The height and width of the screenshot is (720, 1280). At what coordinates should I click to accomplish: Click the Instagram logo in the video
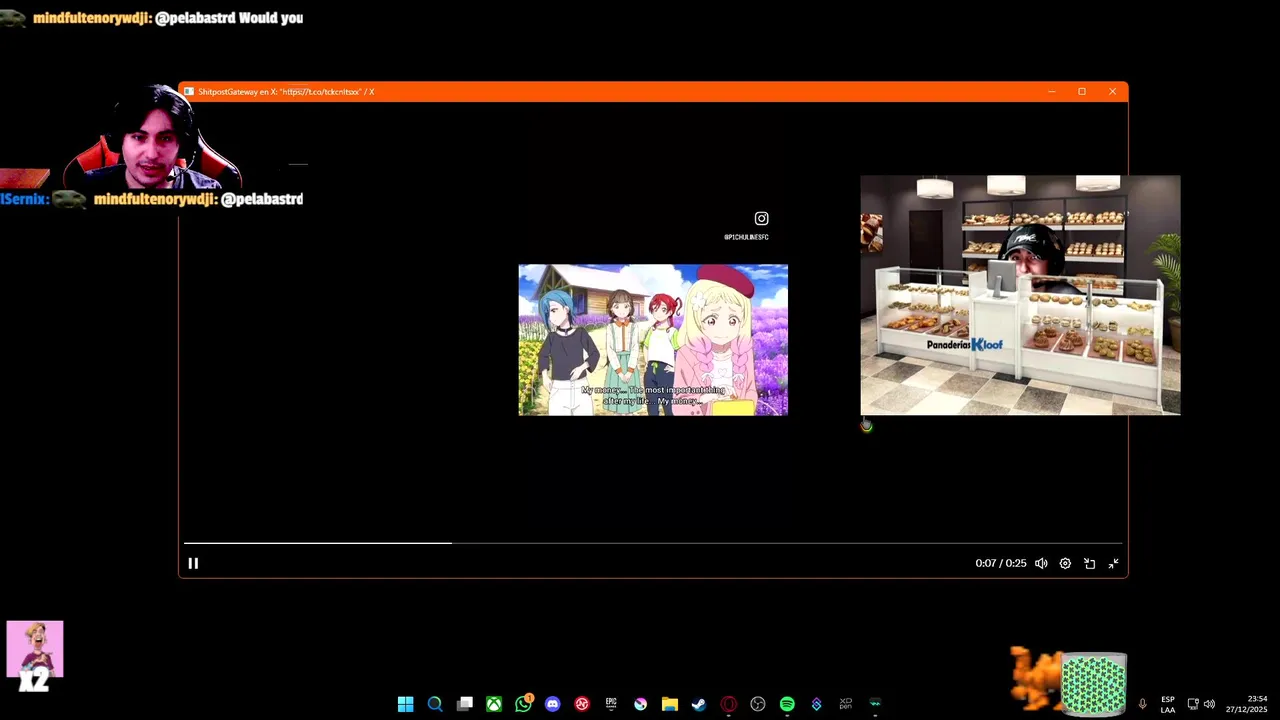click(x=761, y=218)
